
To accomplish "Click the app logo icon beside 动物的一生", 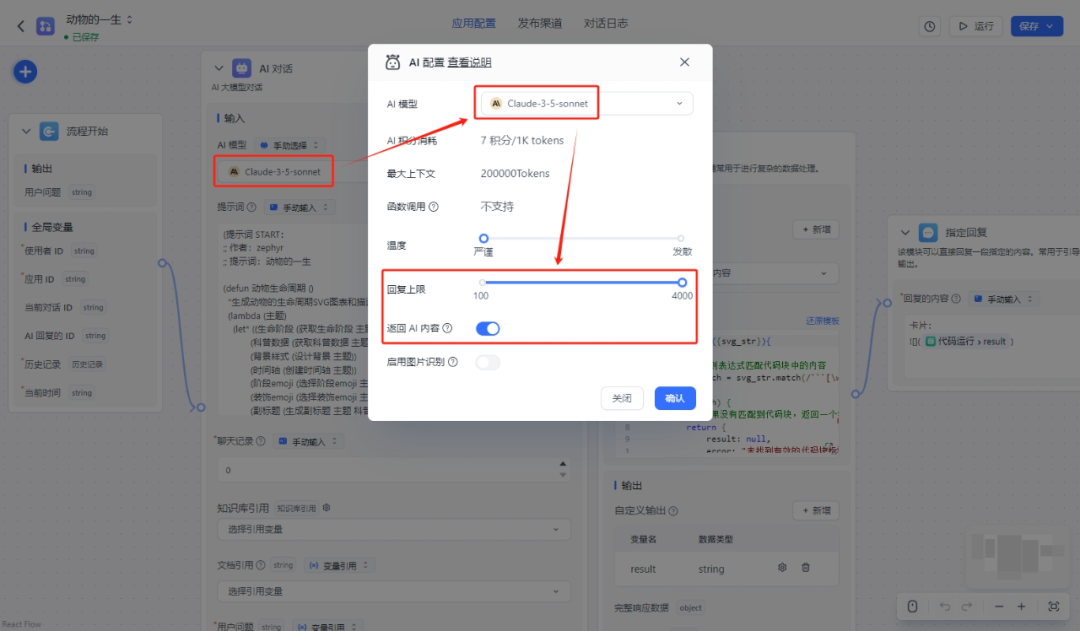I will pyautogui.click(x=45, y=26).
